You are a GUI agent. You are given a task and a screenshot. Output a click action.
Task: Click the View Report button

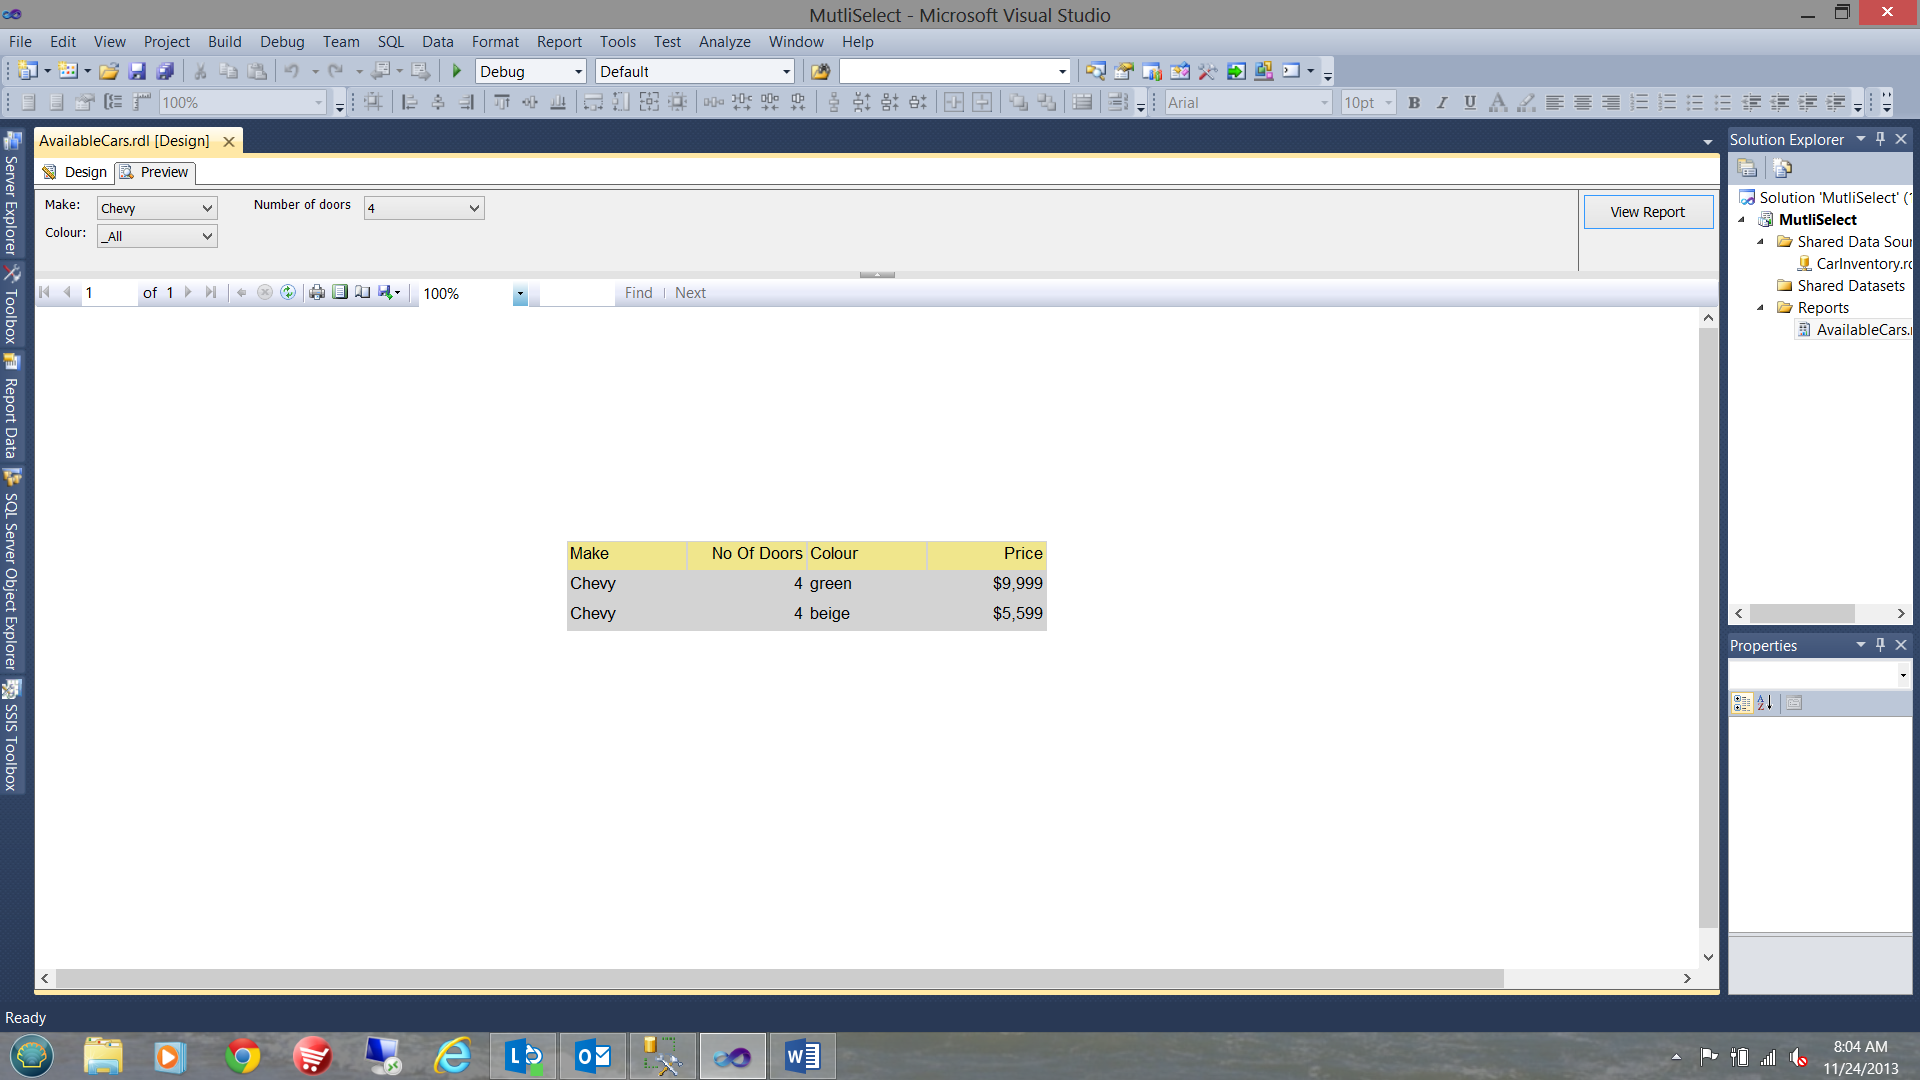coord(1647,212)
